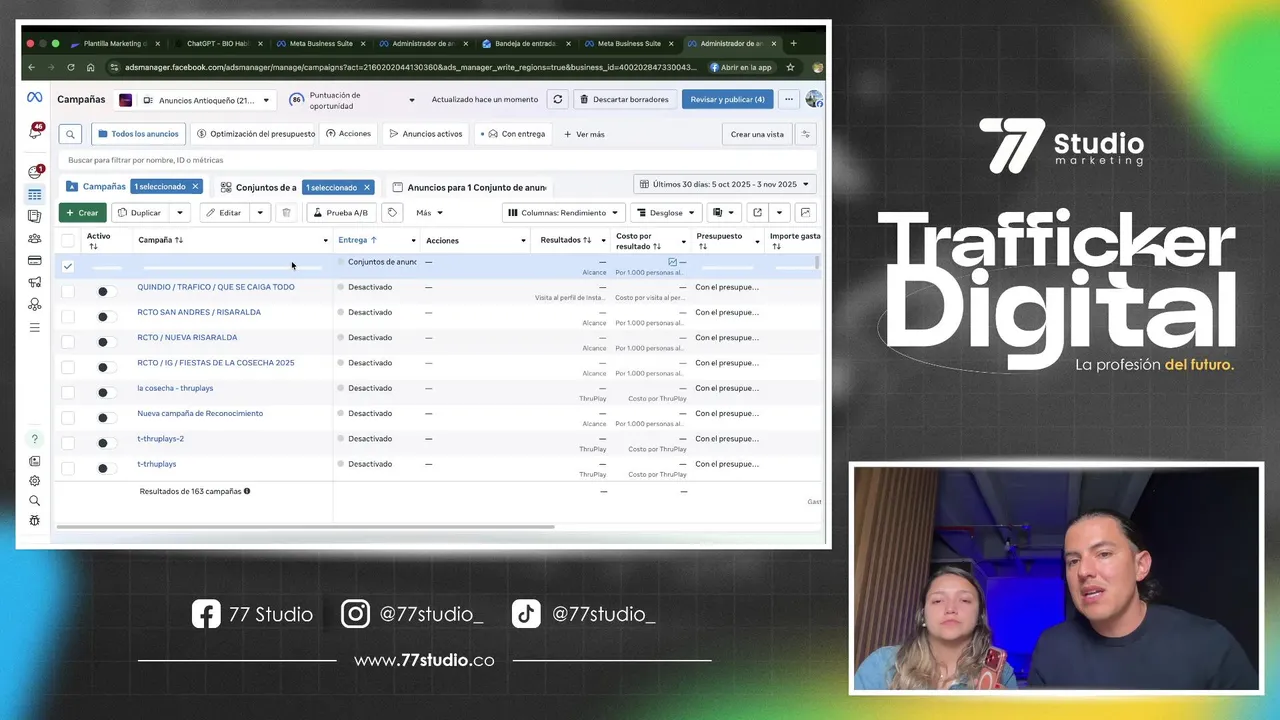Toggle the select-all checkbox in table header
This screenshot has height=720, width=1280.
coord(68,240)
